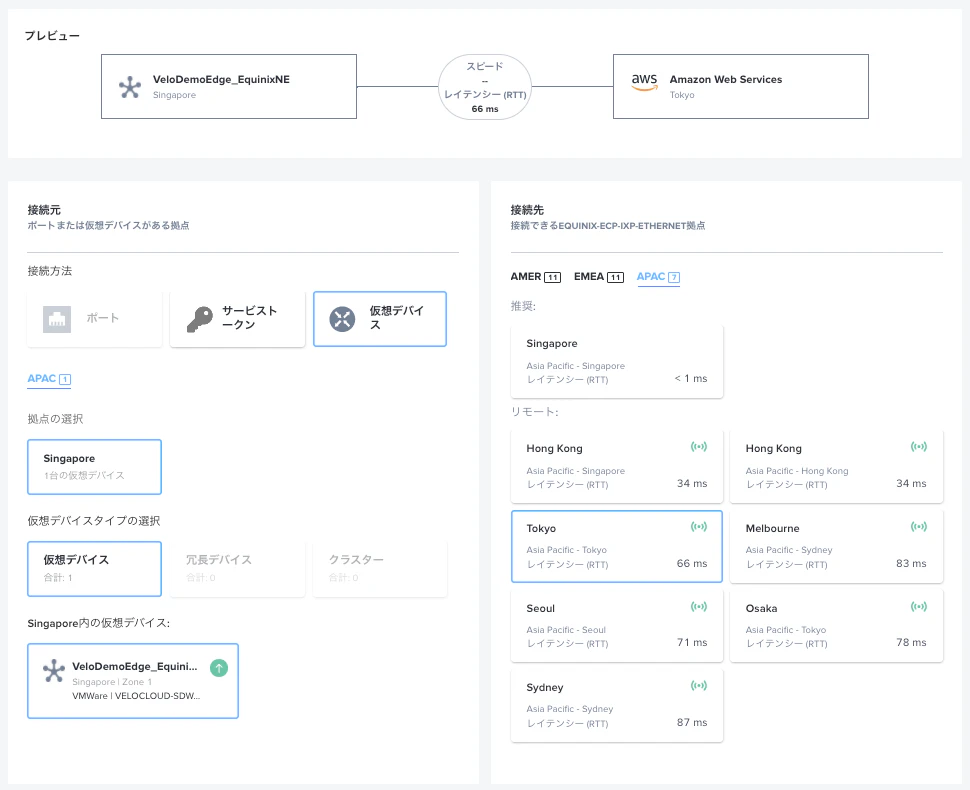The width and height of the screenshot is (970, 790).
Task: Click the 接続先 section heading
Action: click(527, 210)
